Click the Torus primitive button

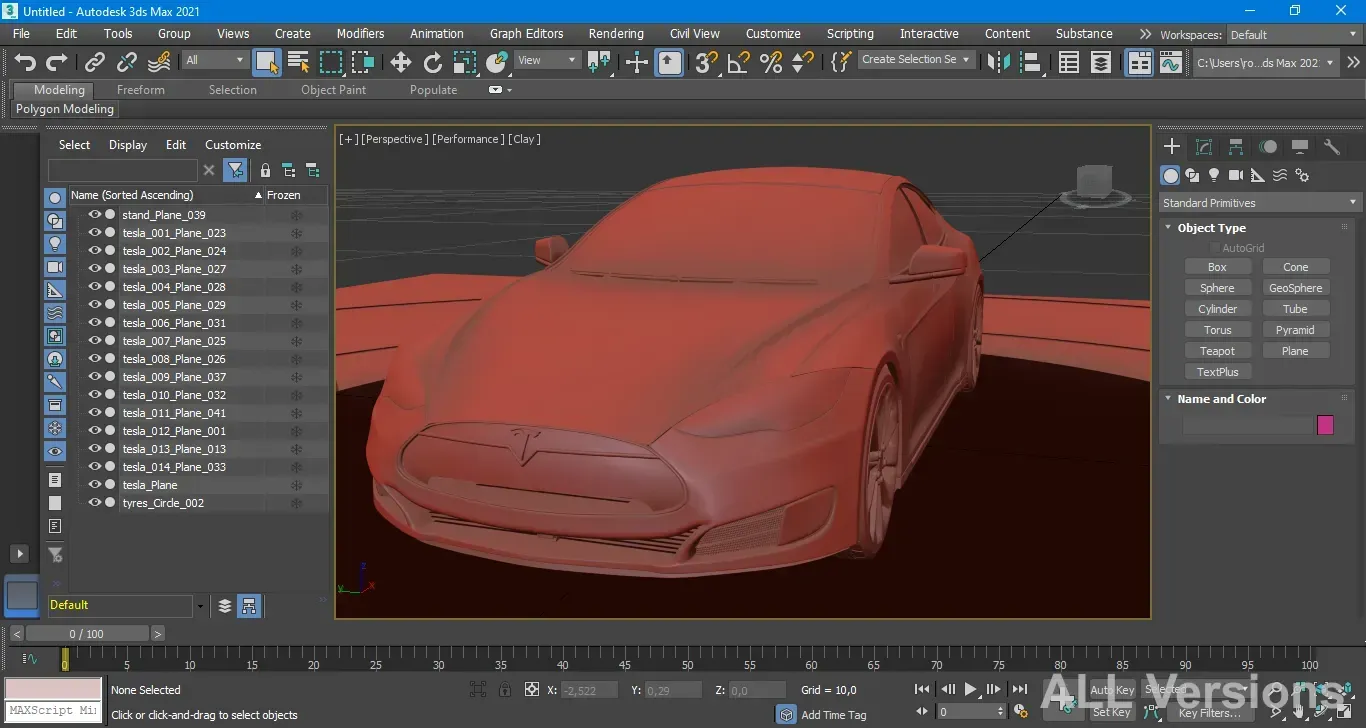point(1217,330)
